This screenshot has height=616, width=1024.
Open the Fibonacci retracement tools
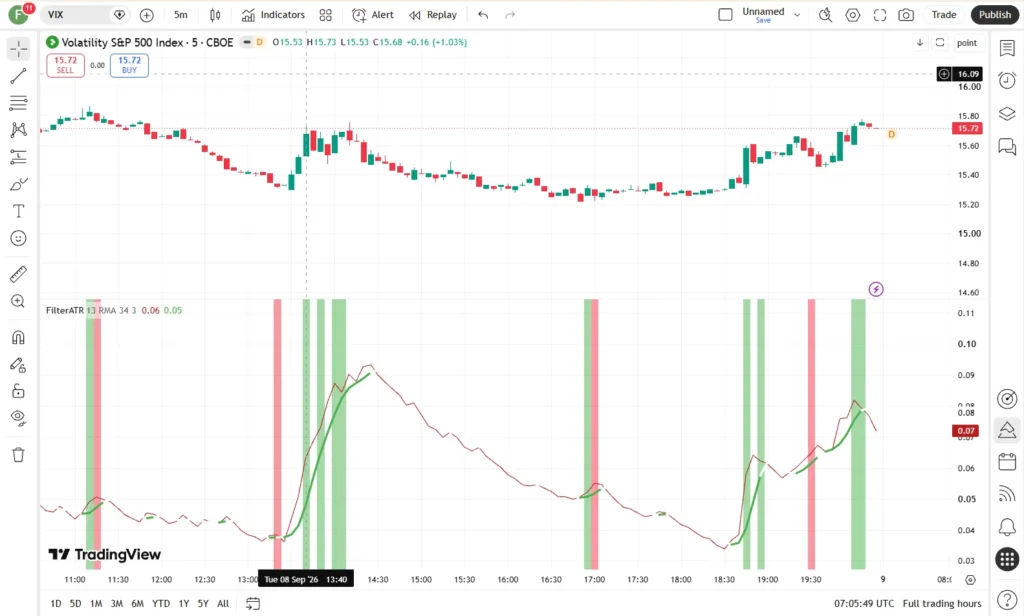click(18, 103)
